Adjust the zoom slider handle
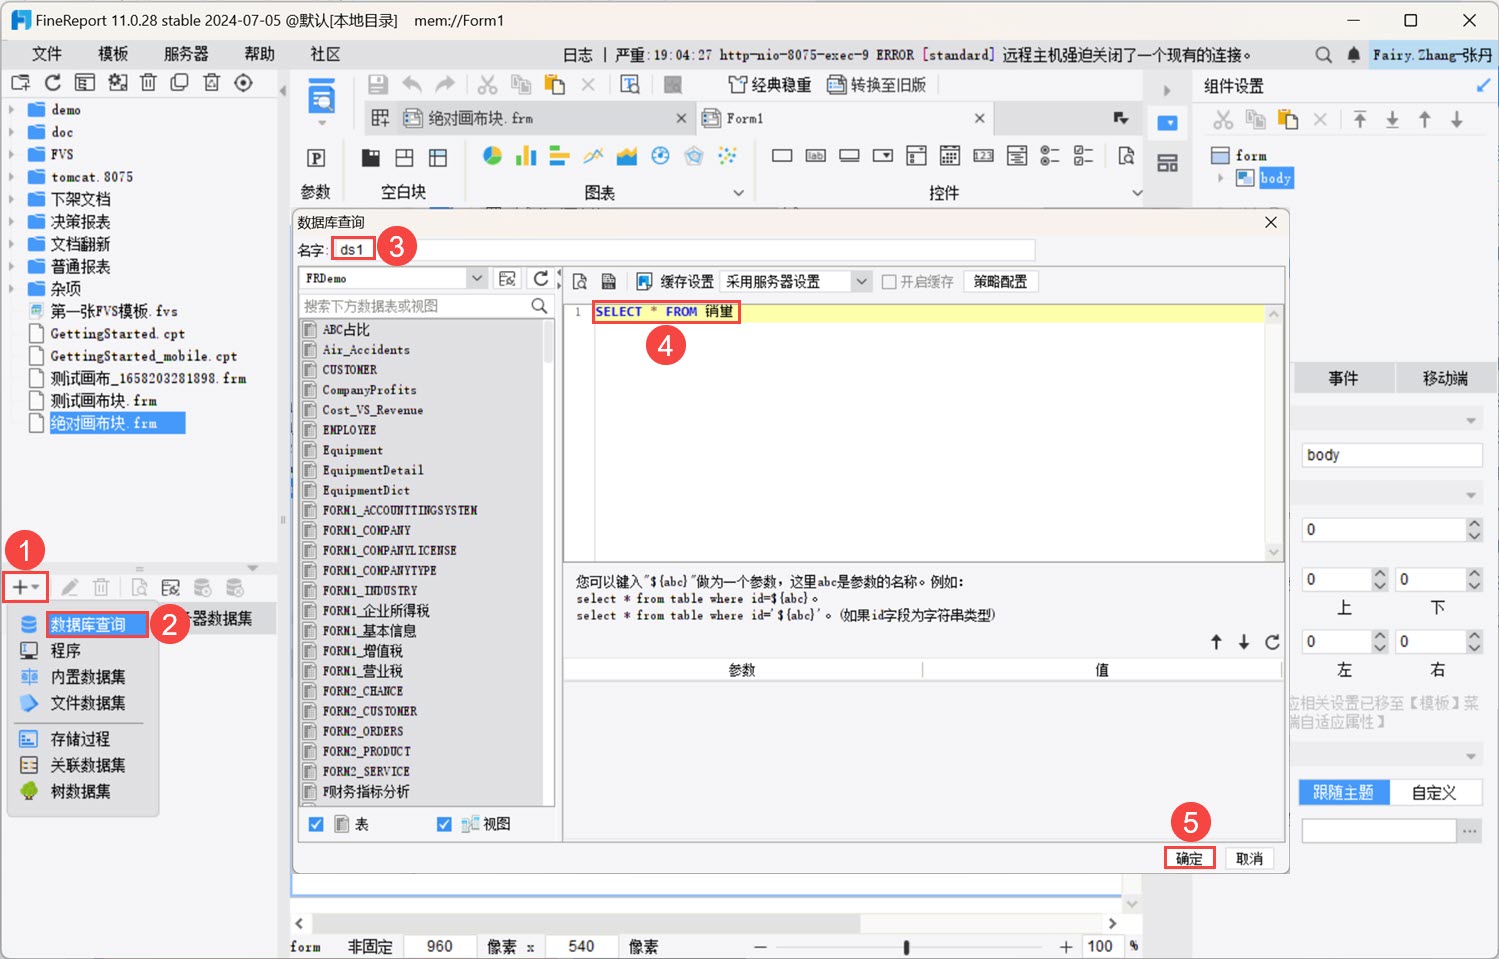1499x959 pixels. pos(906,947)
